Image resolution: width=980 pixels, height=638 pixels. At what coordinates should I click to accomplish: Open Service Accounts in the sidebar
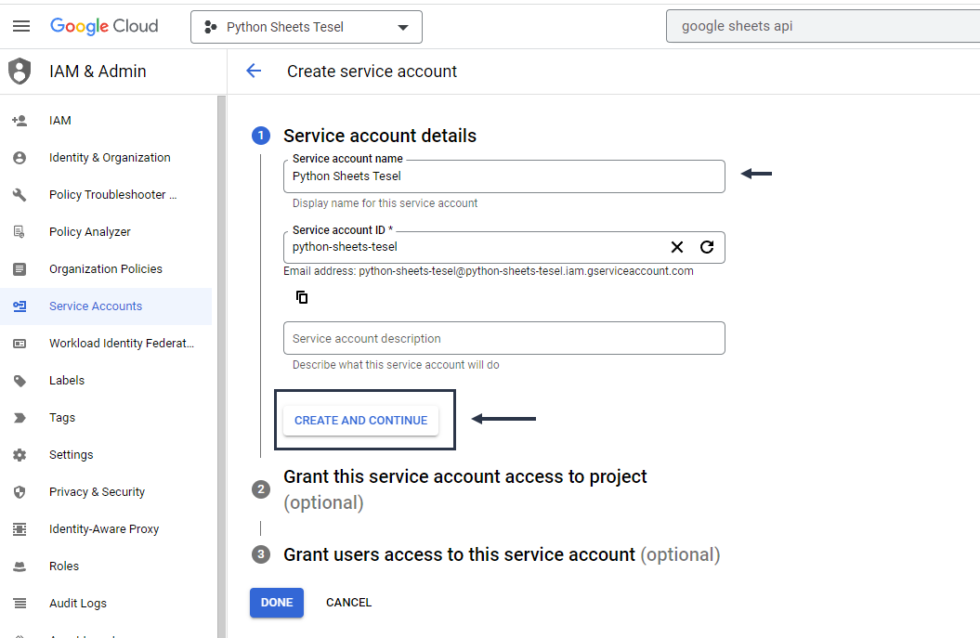96,306
